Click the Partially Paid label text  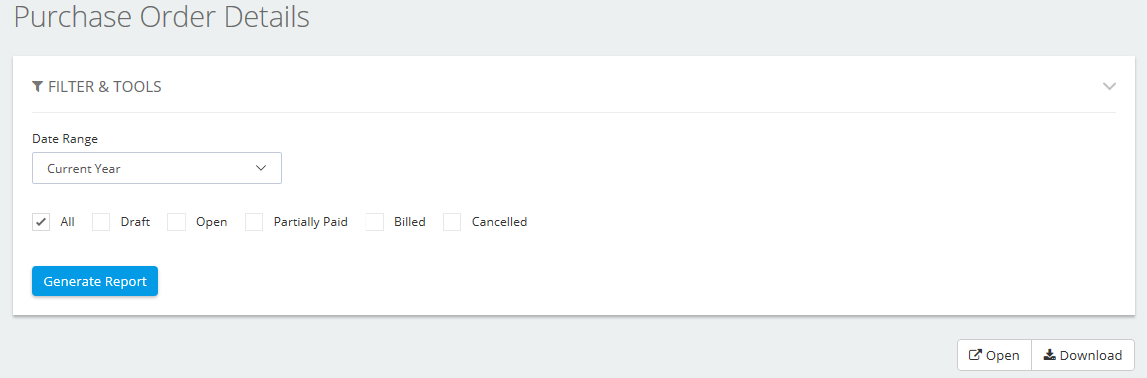[x=310, y=222]
